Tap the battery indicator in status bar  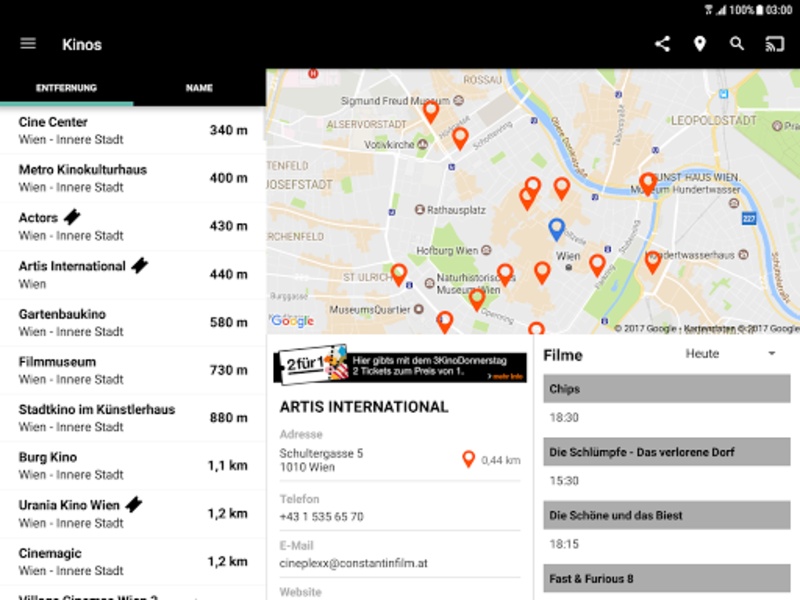[759, 10]
